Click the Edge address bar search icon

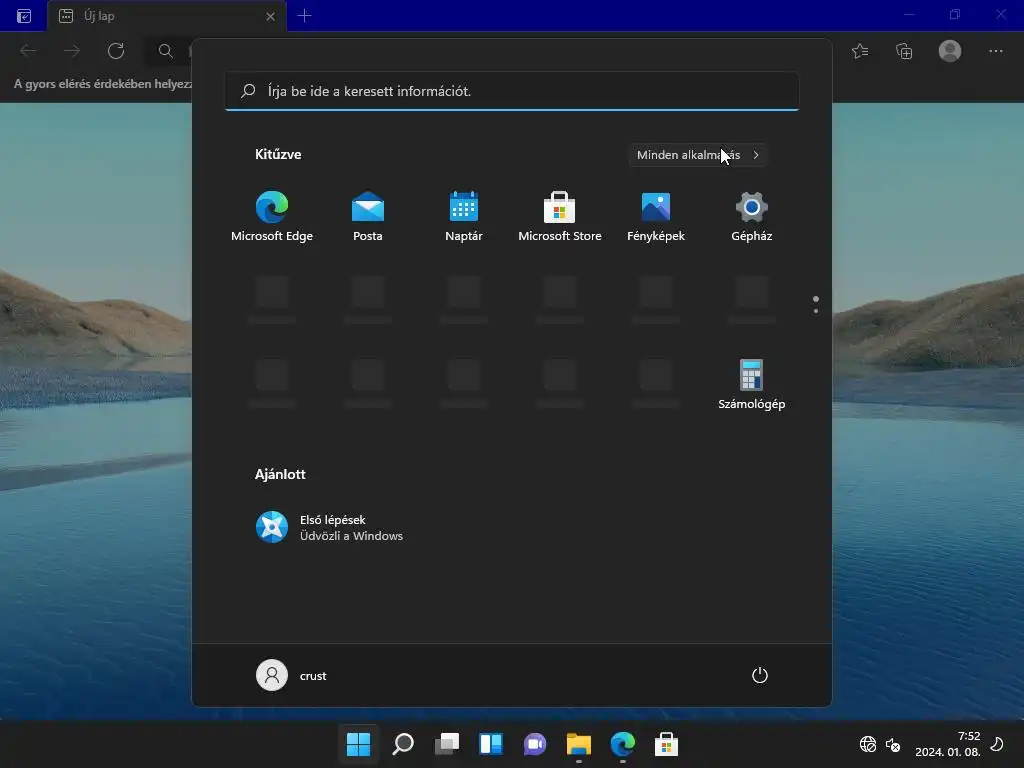[166, 51]
